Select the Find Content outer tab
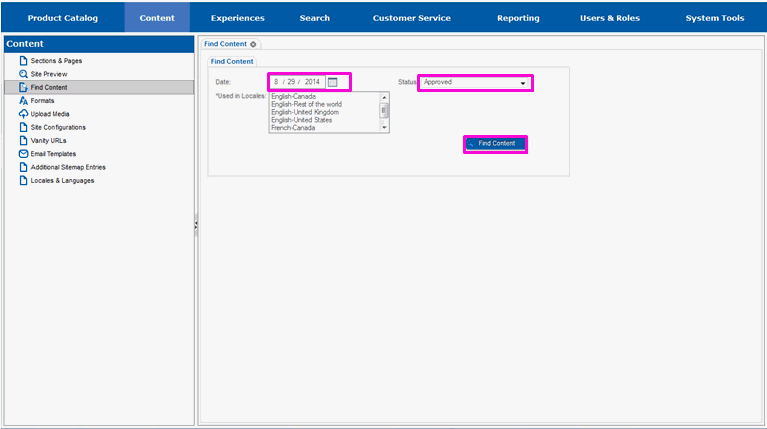Image resolution: width=767 pixels, height=429 pixels. point(226,44)
